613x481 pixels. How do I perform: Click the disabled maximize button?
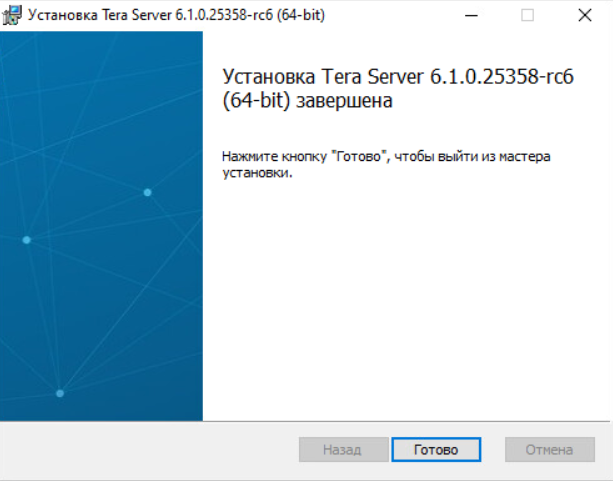[527, 15]
